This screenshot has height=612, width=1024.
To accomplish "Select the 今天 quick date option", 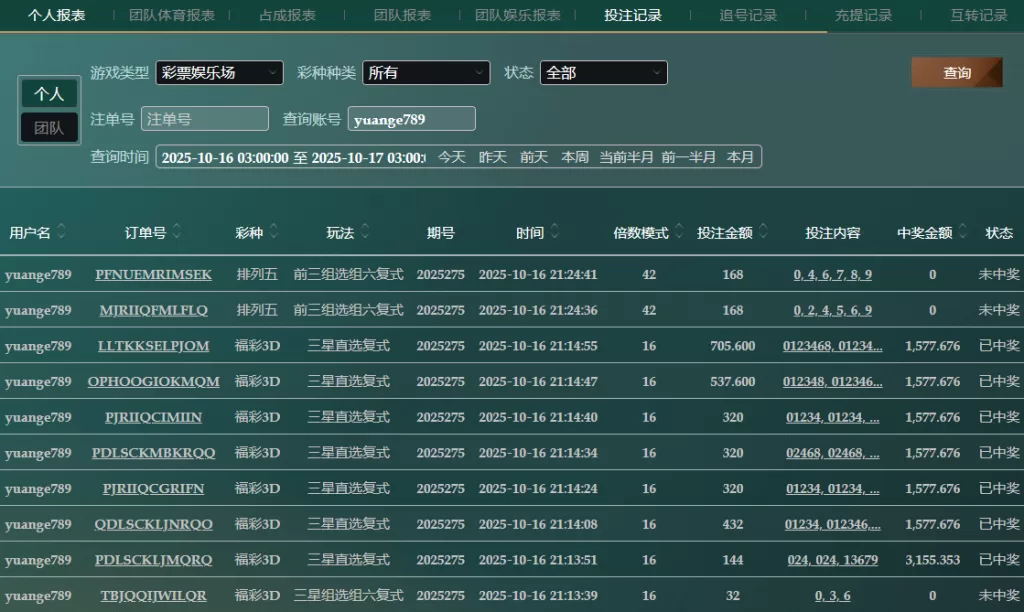I will pyautogui.click(x=452, y=157).
